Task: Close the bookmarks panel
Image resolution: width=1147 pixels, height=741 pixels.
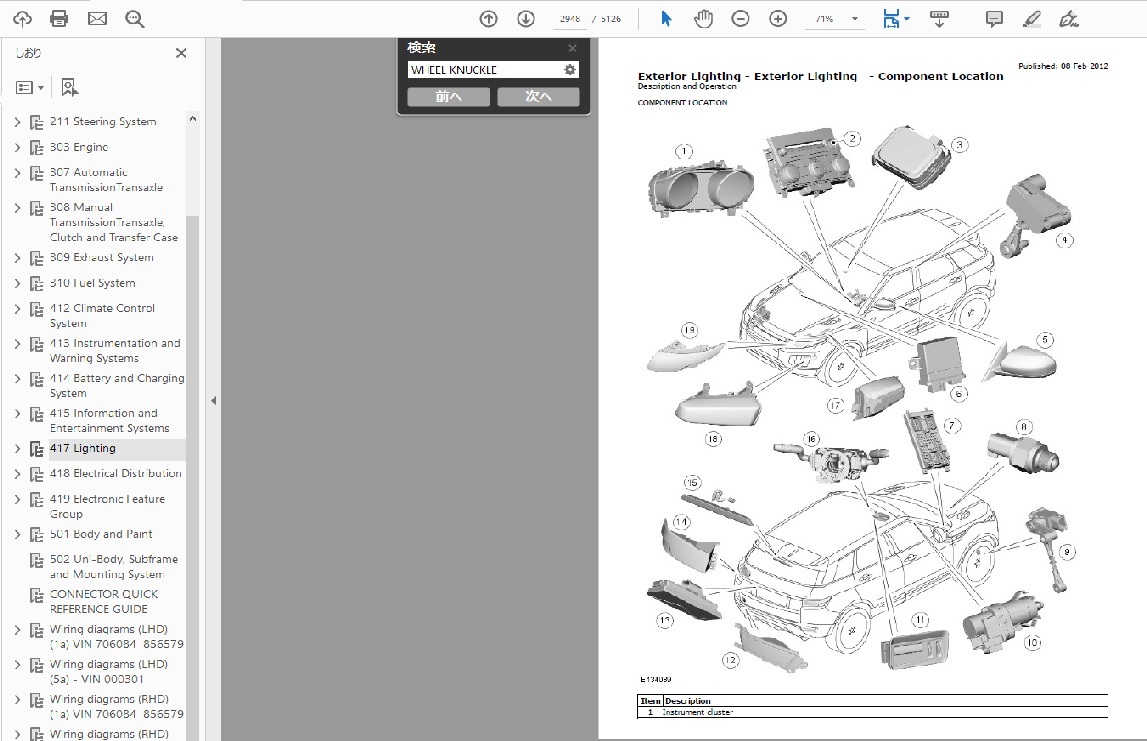Action: pyautogui.click(x=181, y=53)
